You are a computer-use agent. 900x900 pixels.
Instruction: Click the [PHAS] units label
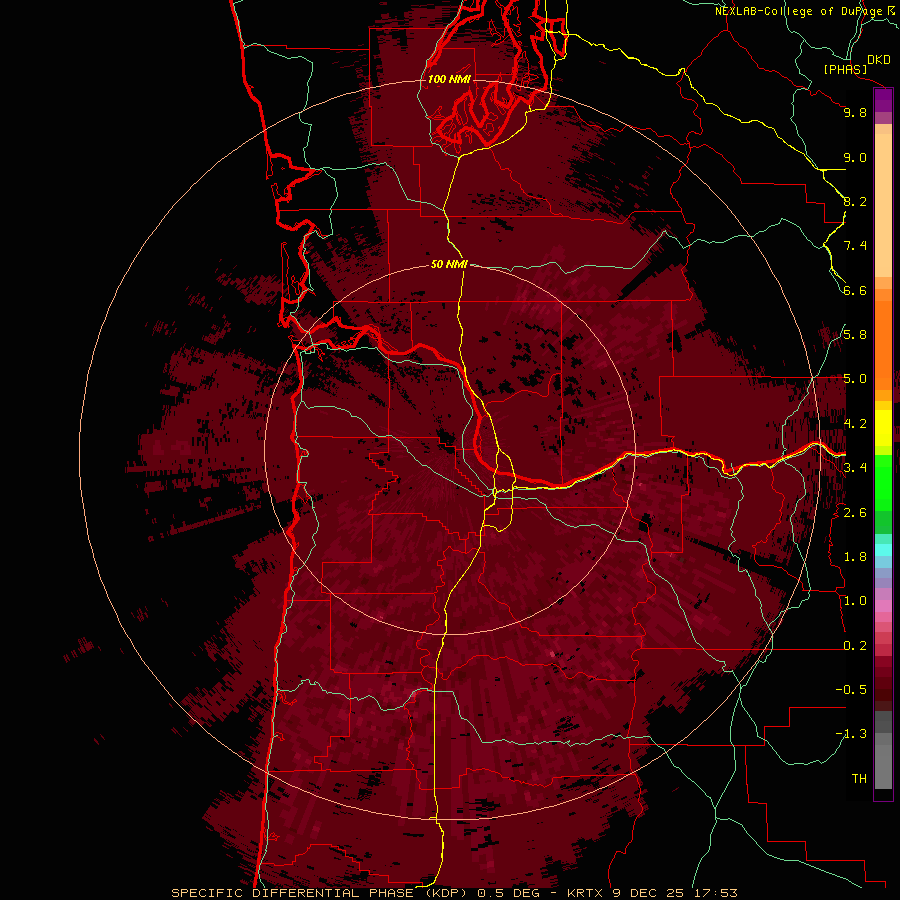point(845,69)
